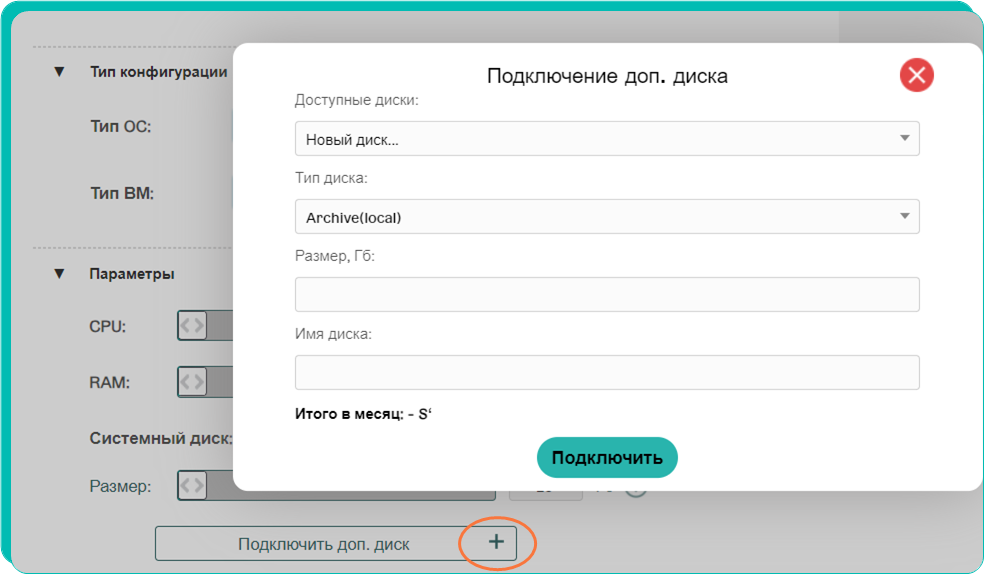Click the Итого в месяц text

[363, 414]
